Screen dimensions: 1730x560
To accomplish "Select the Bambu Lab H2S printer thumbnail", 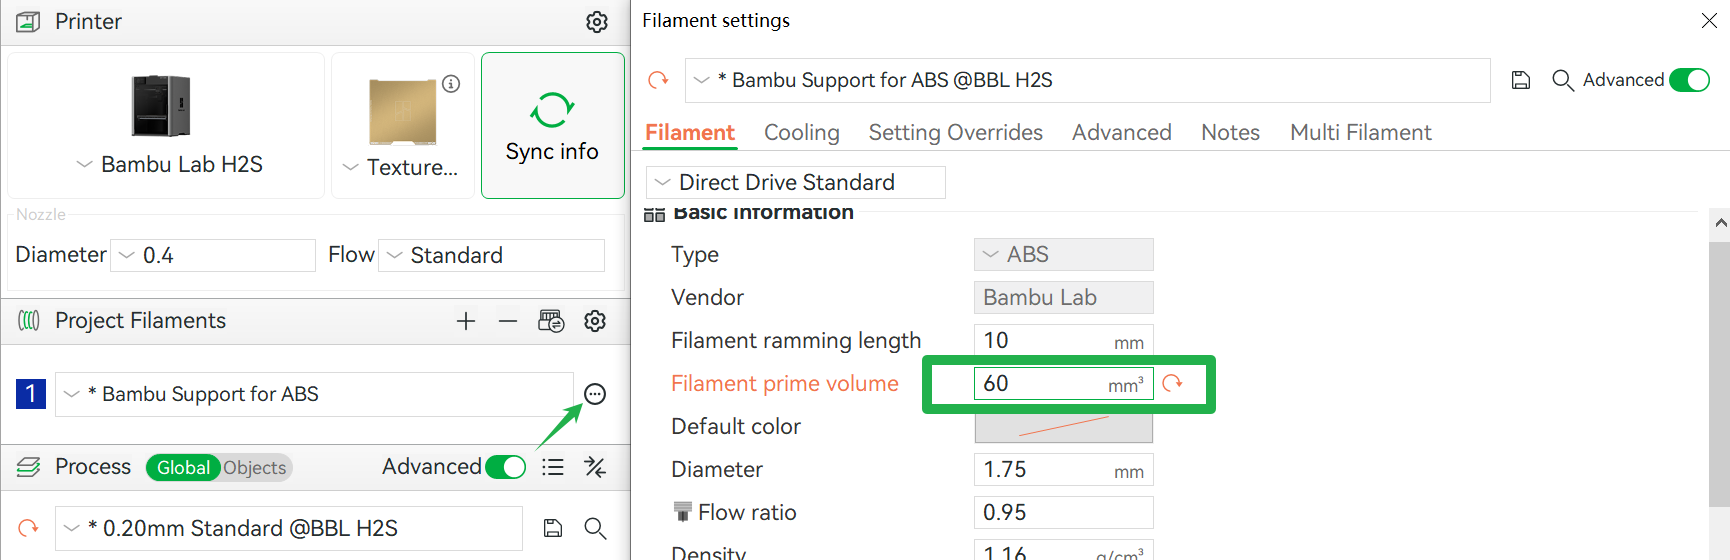I will [x=161, y=105].
